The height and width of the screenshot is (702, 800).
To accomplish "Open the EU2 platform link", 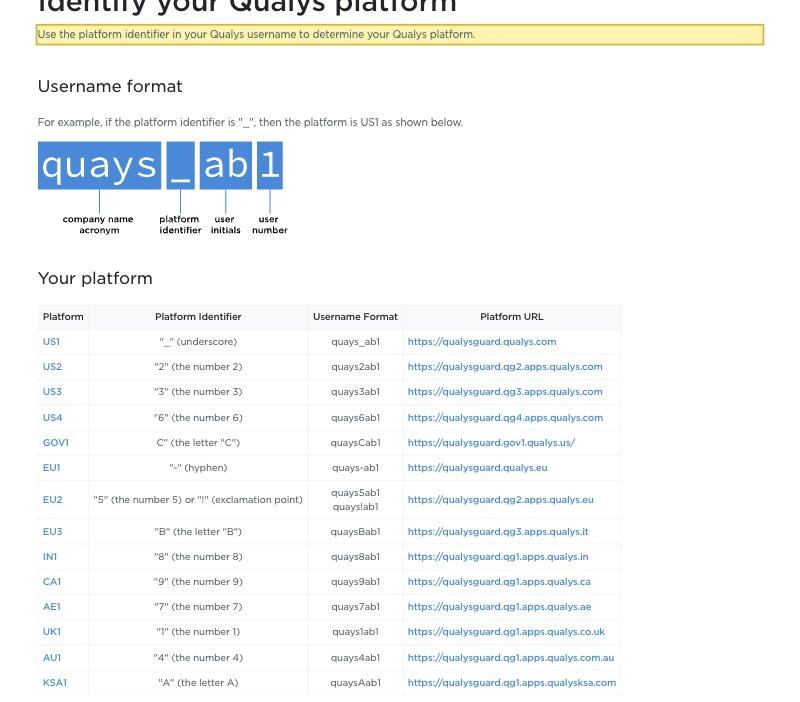I will pos(53,499).
